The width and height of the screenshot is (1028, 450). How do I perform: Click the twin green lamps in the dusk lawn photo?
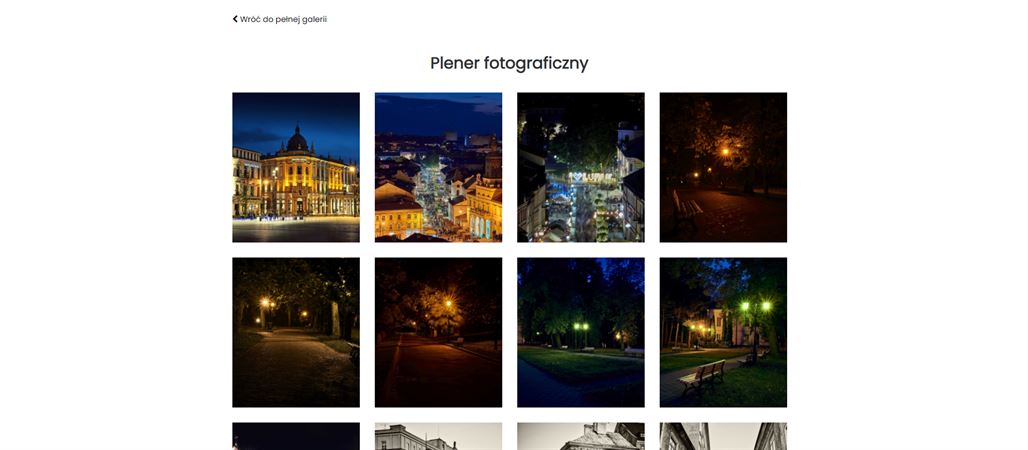pos(580,326)
